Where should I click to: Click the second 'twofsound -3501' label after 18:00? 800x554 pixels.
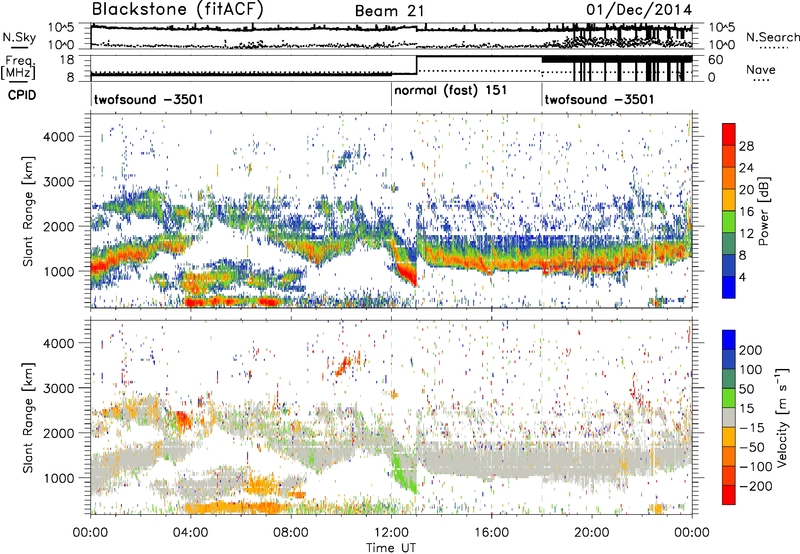pyautogui.click(x=599, y=99)
